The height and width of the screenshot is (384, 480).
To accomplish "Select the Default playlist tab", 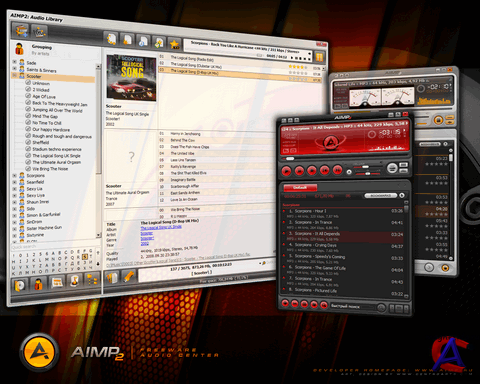I will point(300,188).
